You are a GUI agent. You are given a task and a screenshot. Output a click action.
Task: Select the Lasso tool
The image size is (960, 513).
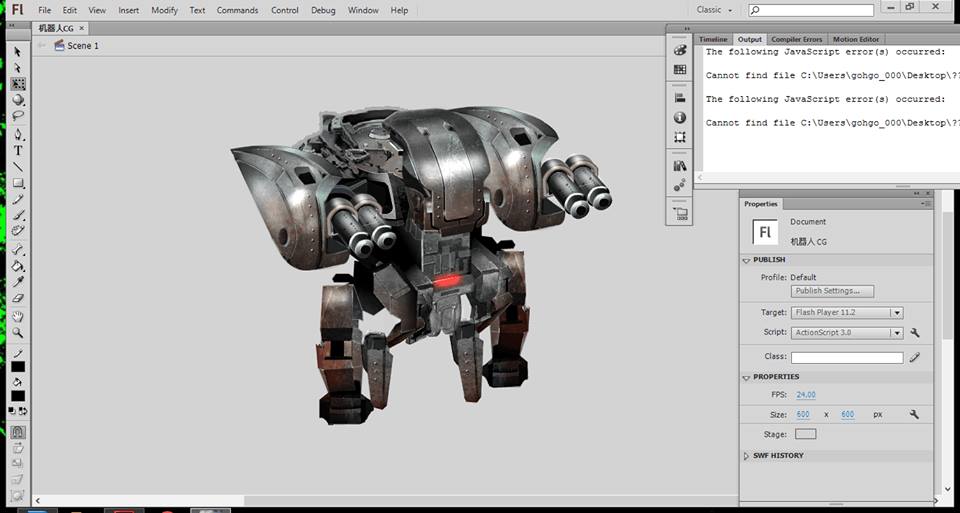click(x=18, y=116)
